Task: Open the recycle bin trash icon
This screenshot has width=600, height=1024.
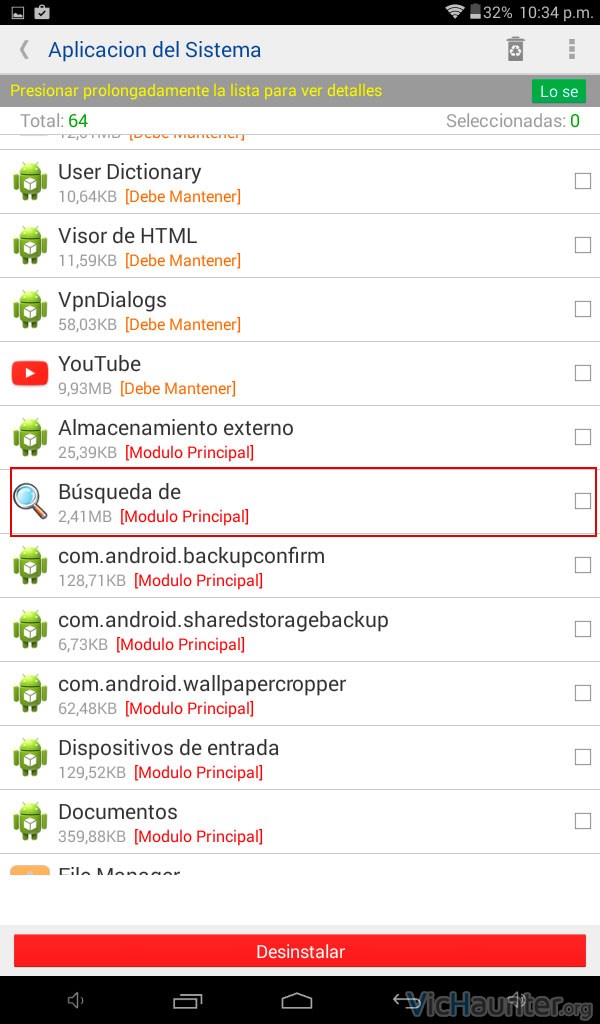Action: 515,50
